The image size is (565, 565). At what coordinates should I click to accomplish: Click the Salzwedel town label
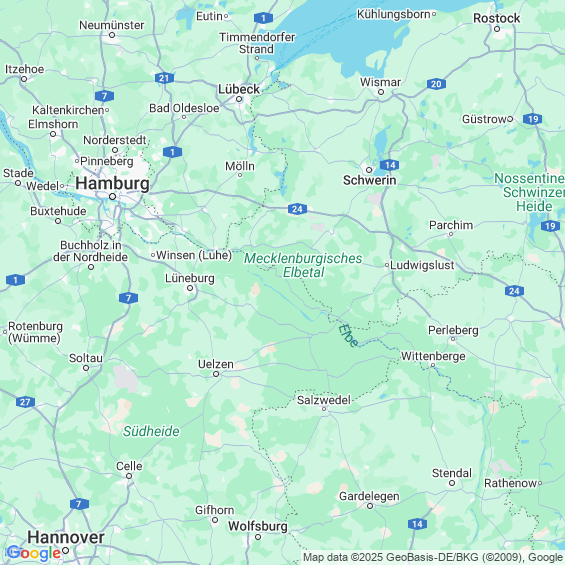click(x=324, y=400)
